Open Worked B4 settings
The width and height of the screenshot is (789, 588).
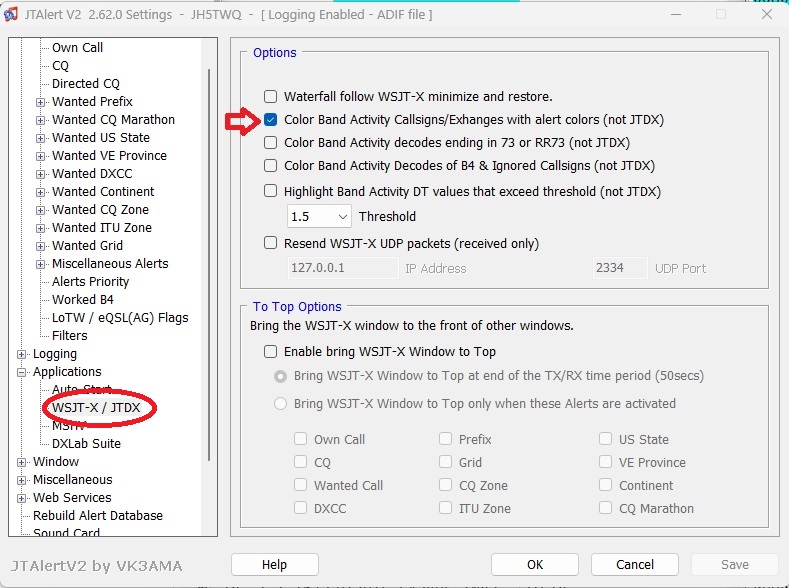[83, 299]
